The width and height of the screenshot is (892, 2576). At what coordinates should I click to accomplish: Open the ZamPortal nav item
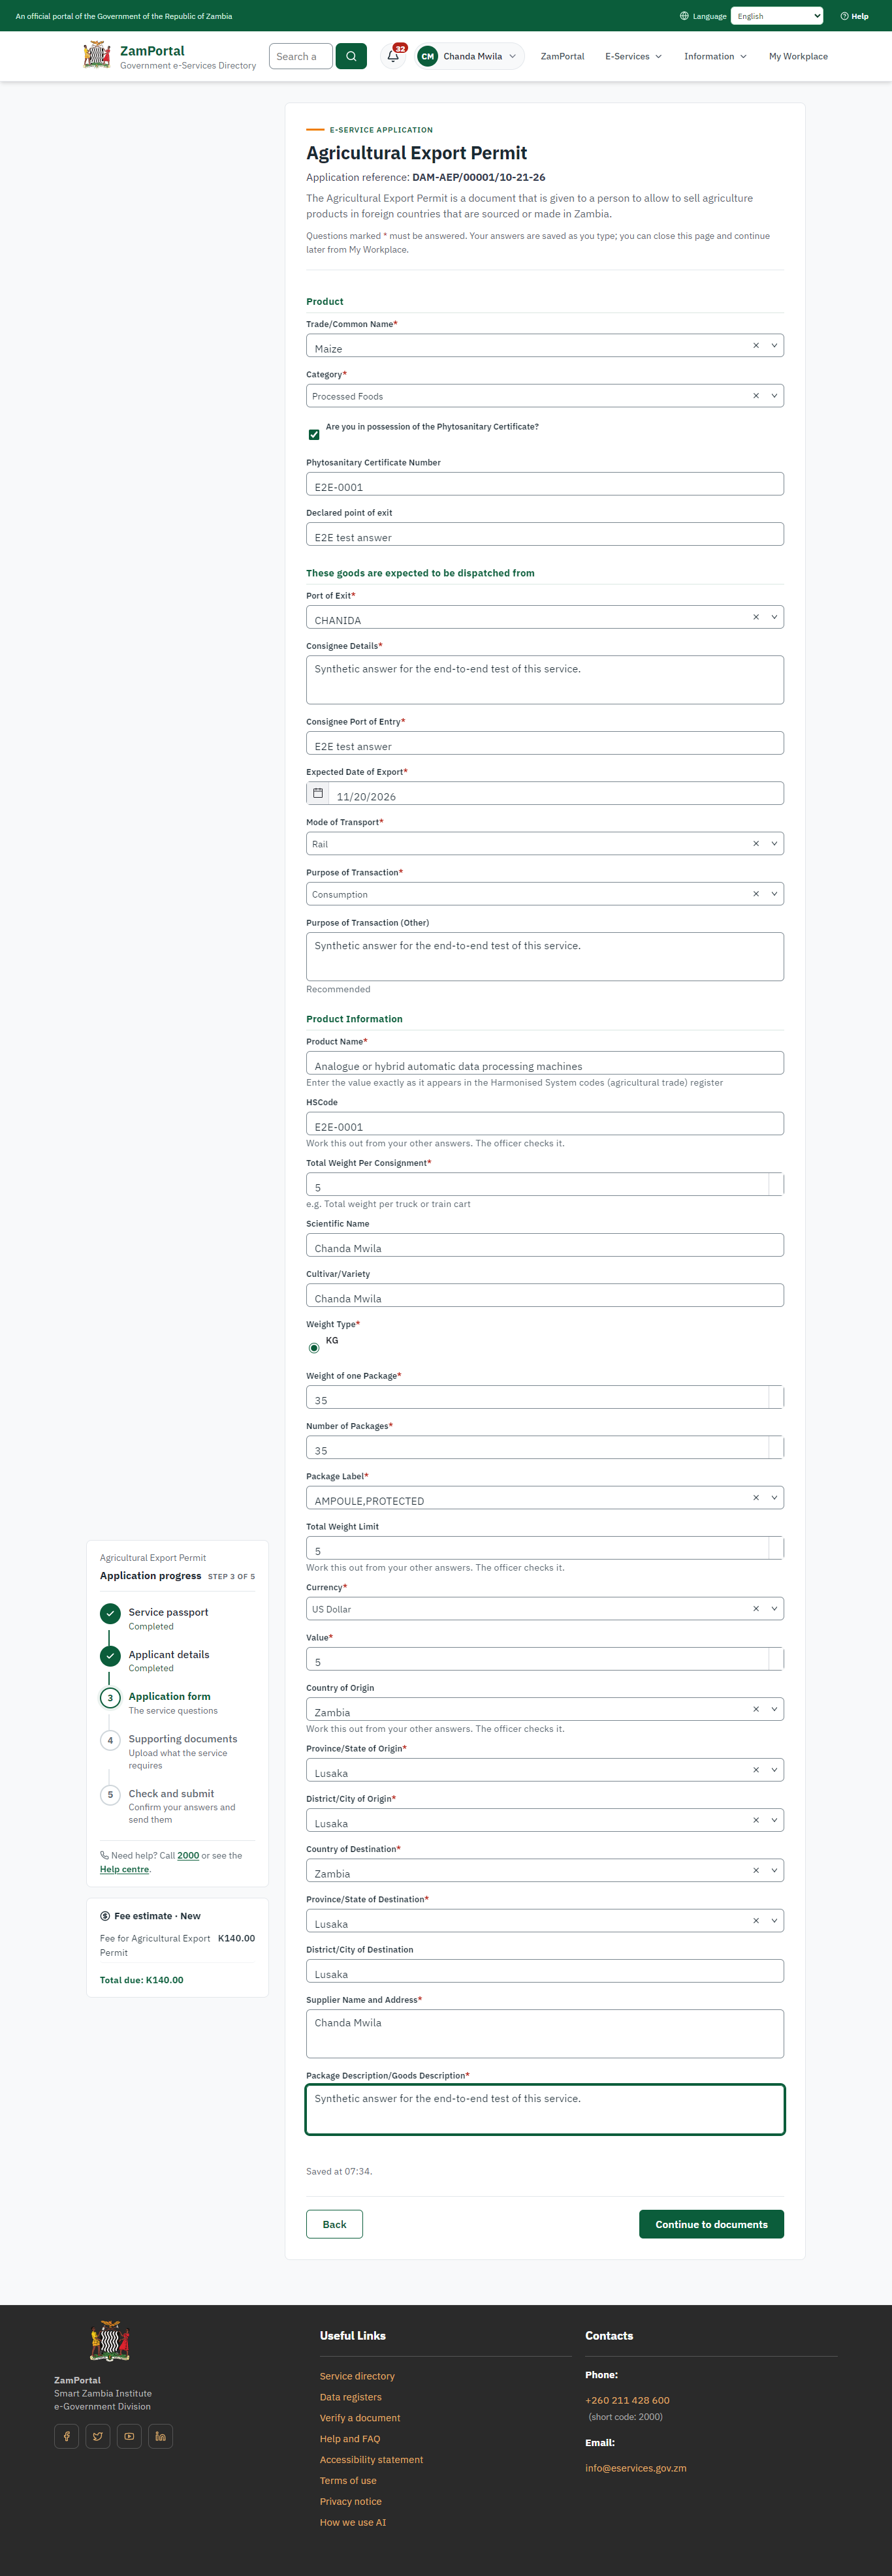562,56
